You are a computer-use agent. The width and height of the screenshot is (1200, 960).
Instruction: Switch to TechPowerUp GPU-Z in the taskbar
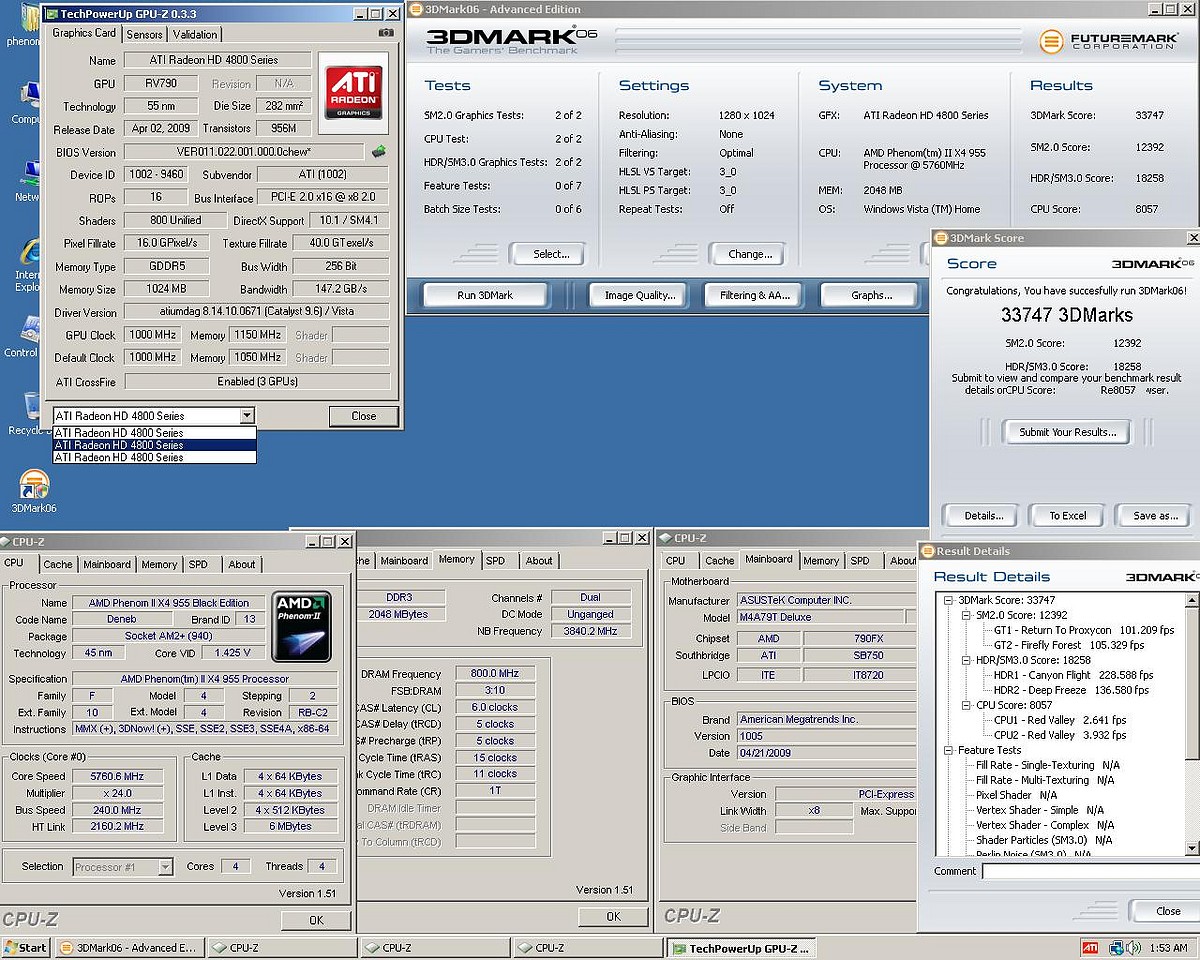(743, 948)
